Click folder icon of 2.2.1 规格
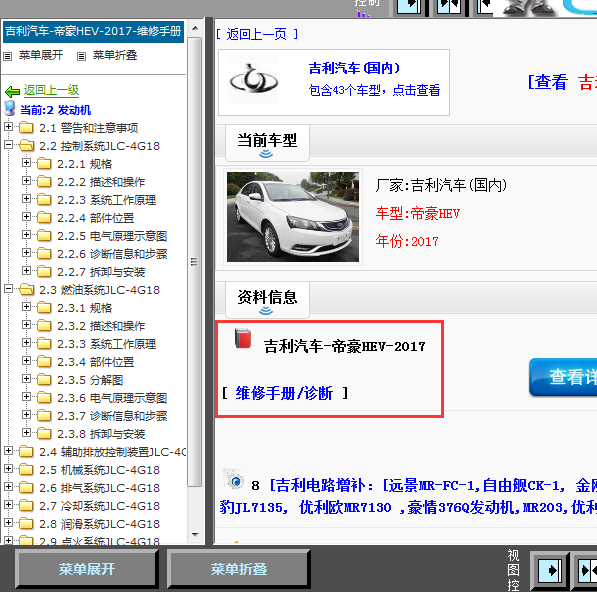The image size is (597, 592). pos(44,164)
